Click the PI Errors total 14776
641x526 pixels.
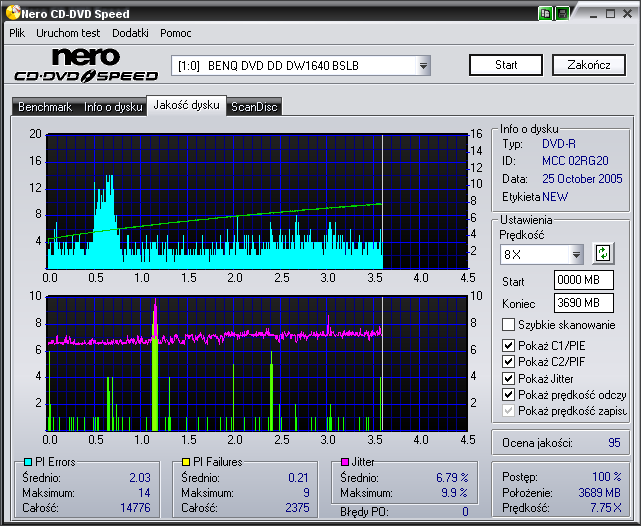click(x=135, y=508)
